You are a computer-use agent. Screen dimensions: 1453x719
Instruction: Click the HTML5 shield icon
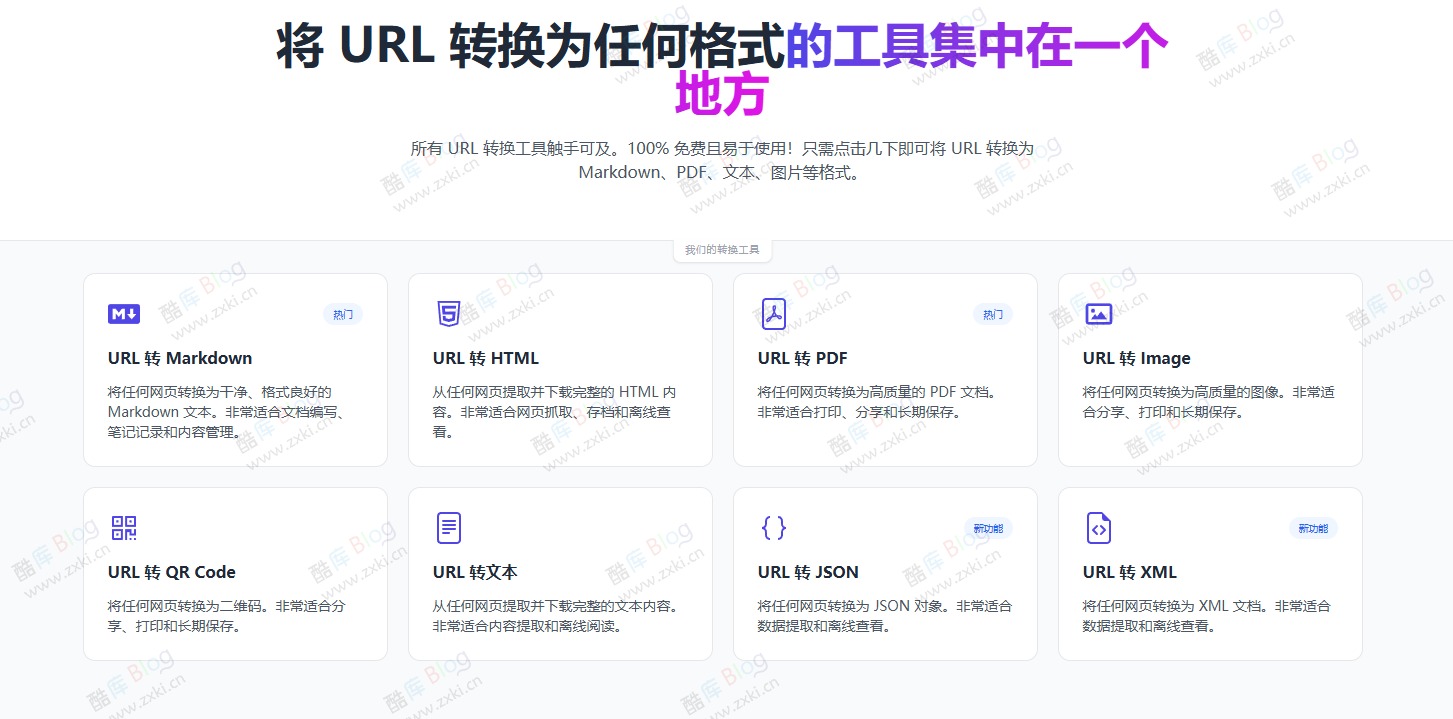pyautogui.click(x=446, y=313)
